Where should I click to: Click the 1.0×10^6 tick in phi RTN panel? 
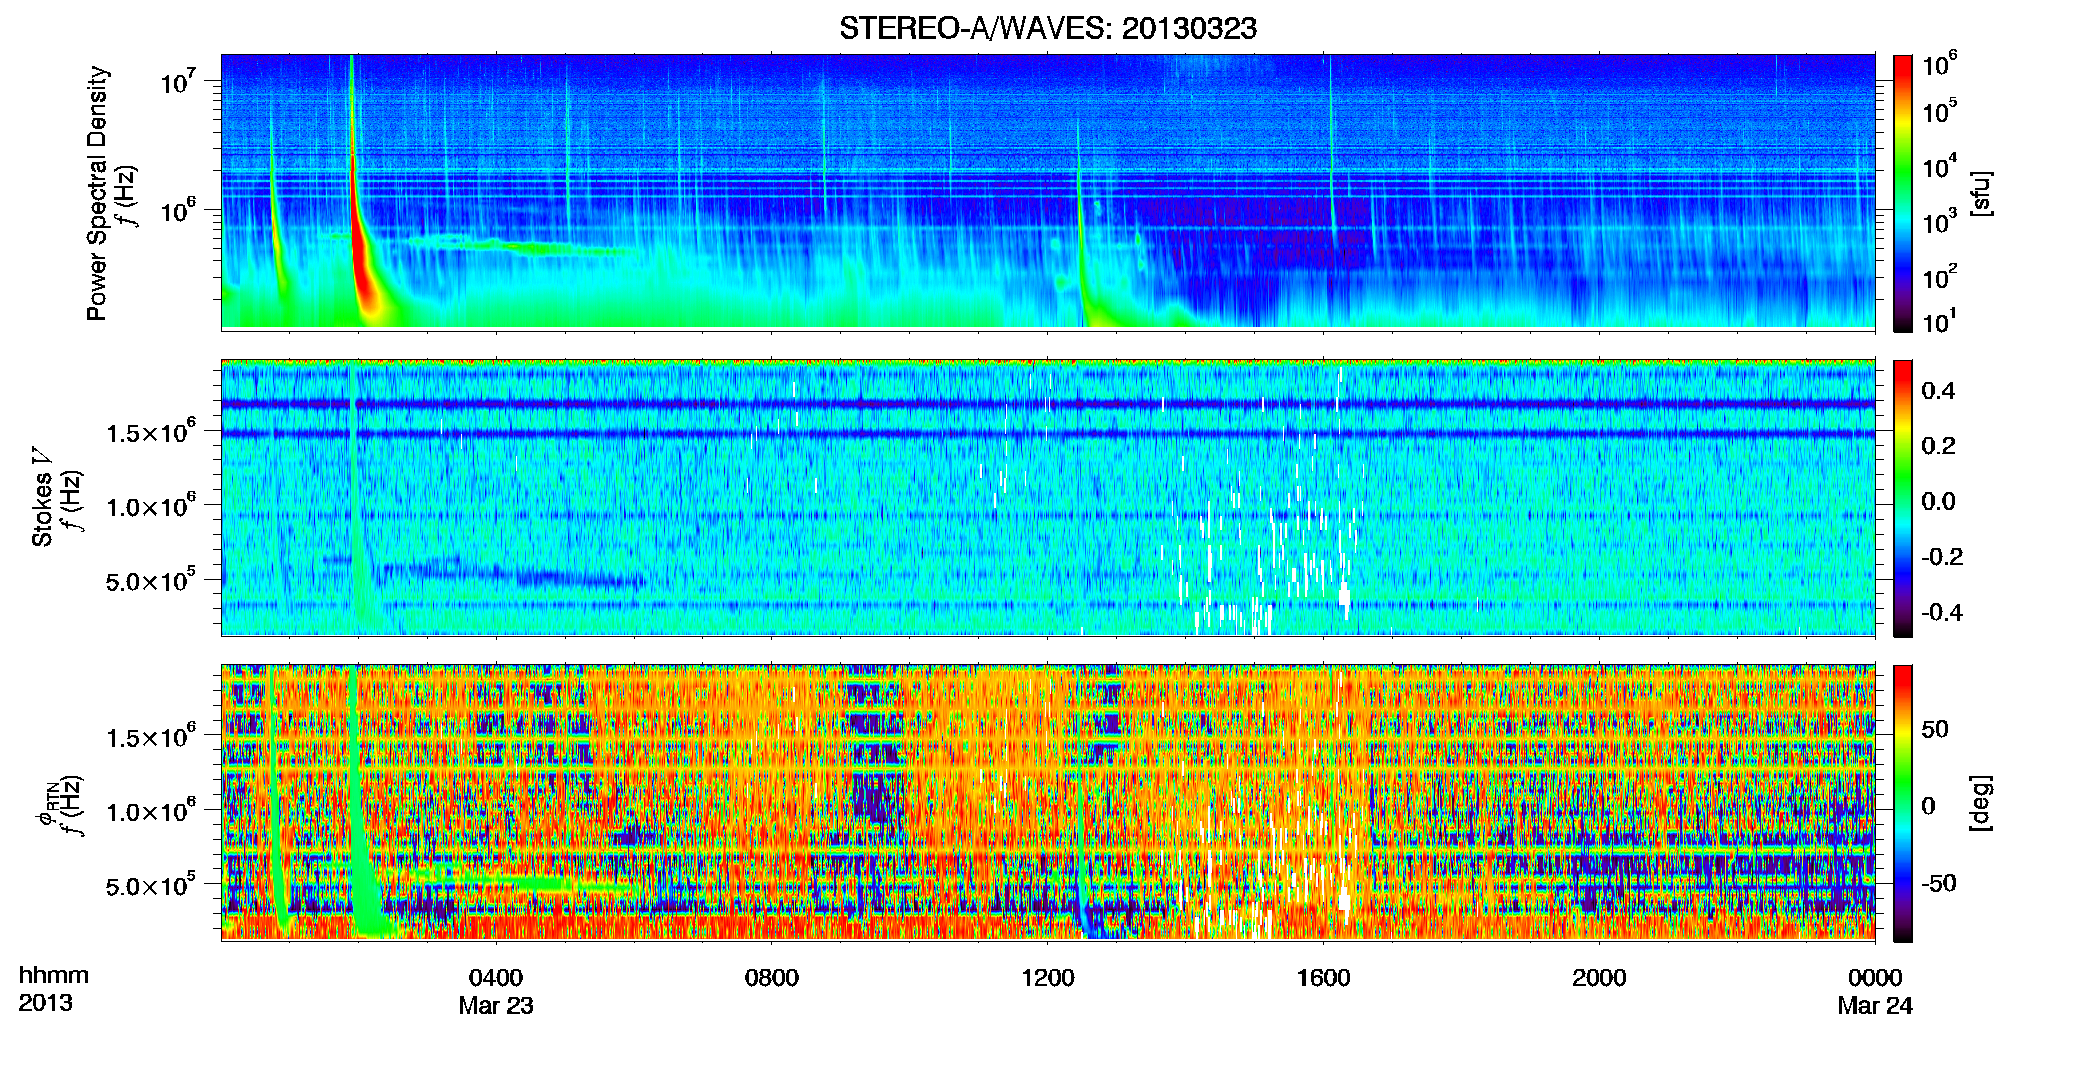[x=151, y=810]
